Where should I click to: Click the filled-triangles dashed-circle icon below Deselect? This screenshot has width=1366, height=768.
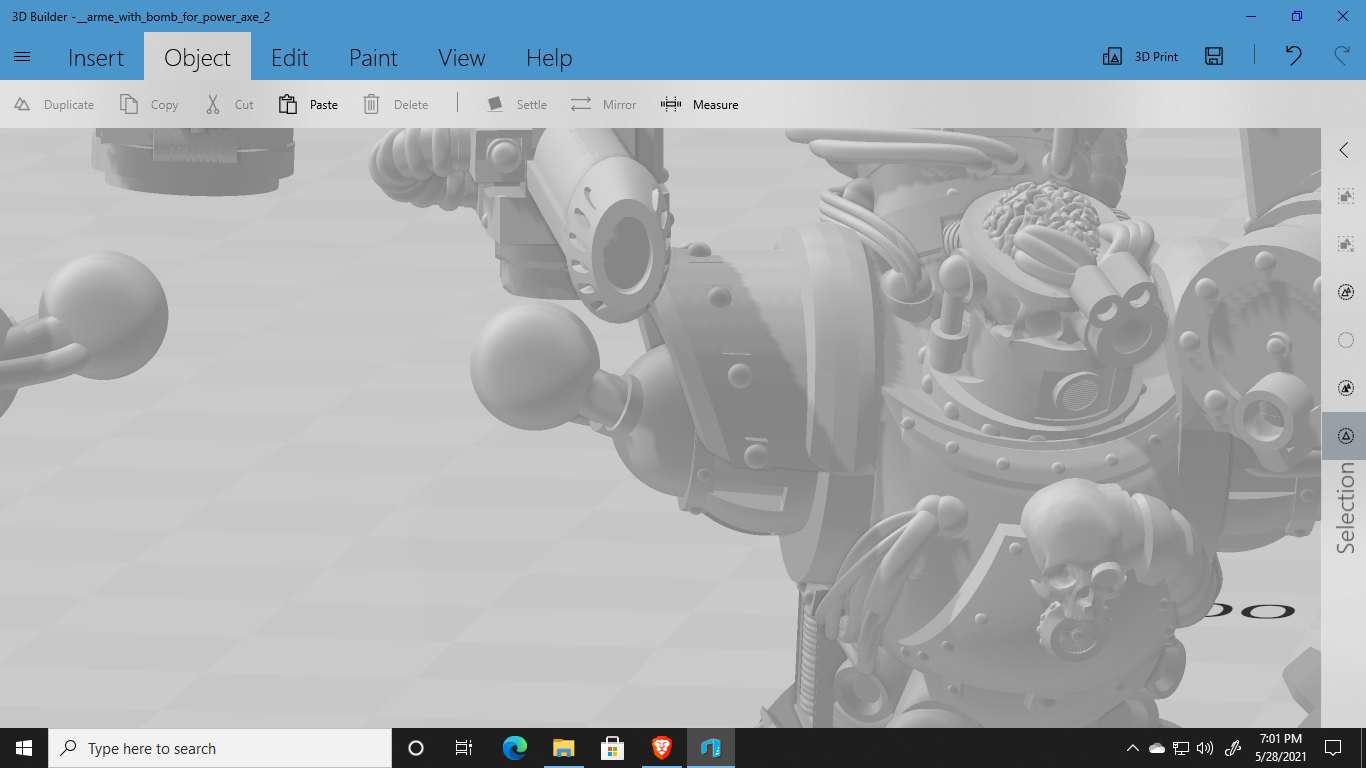1345,388
